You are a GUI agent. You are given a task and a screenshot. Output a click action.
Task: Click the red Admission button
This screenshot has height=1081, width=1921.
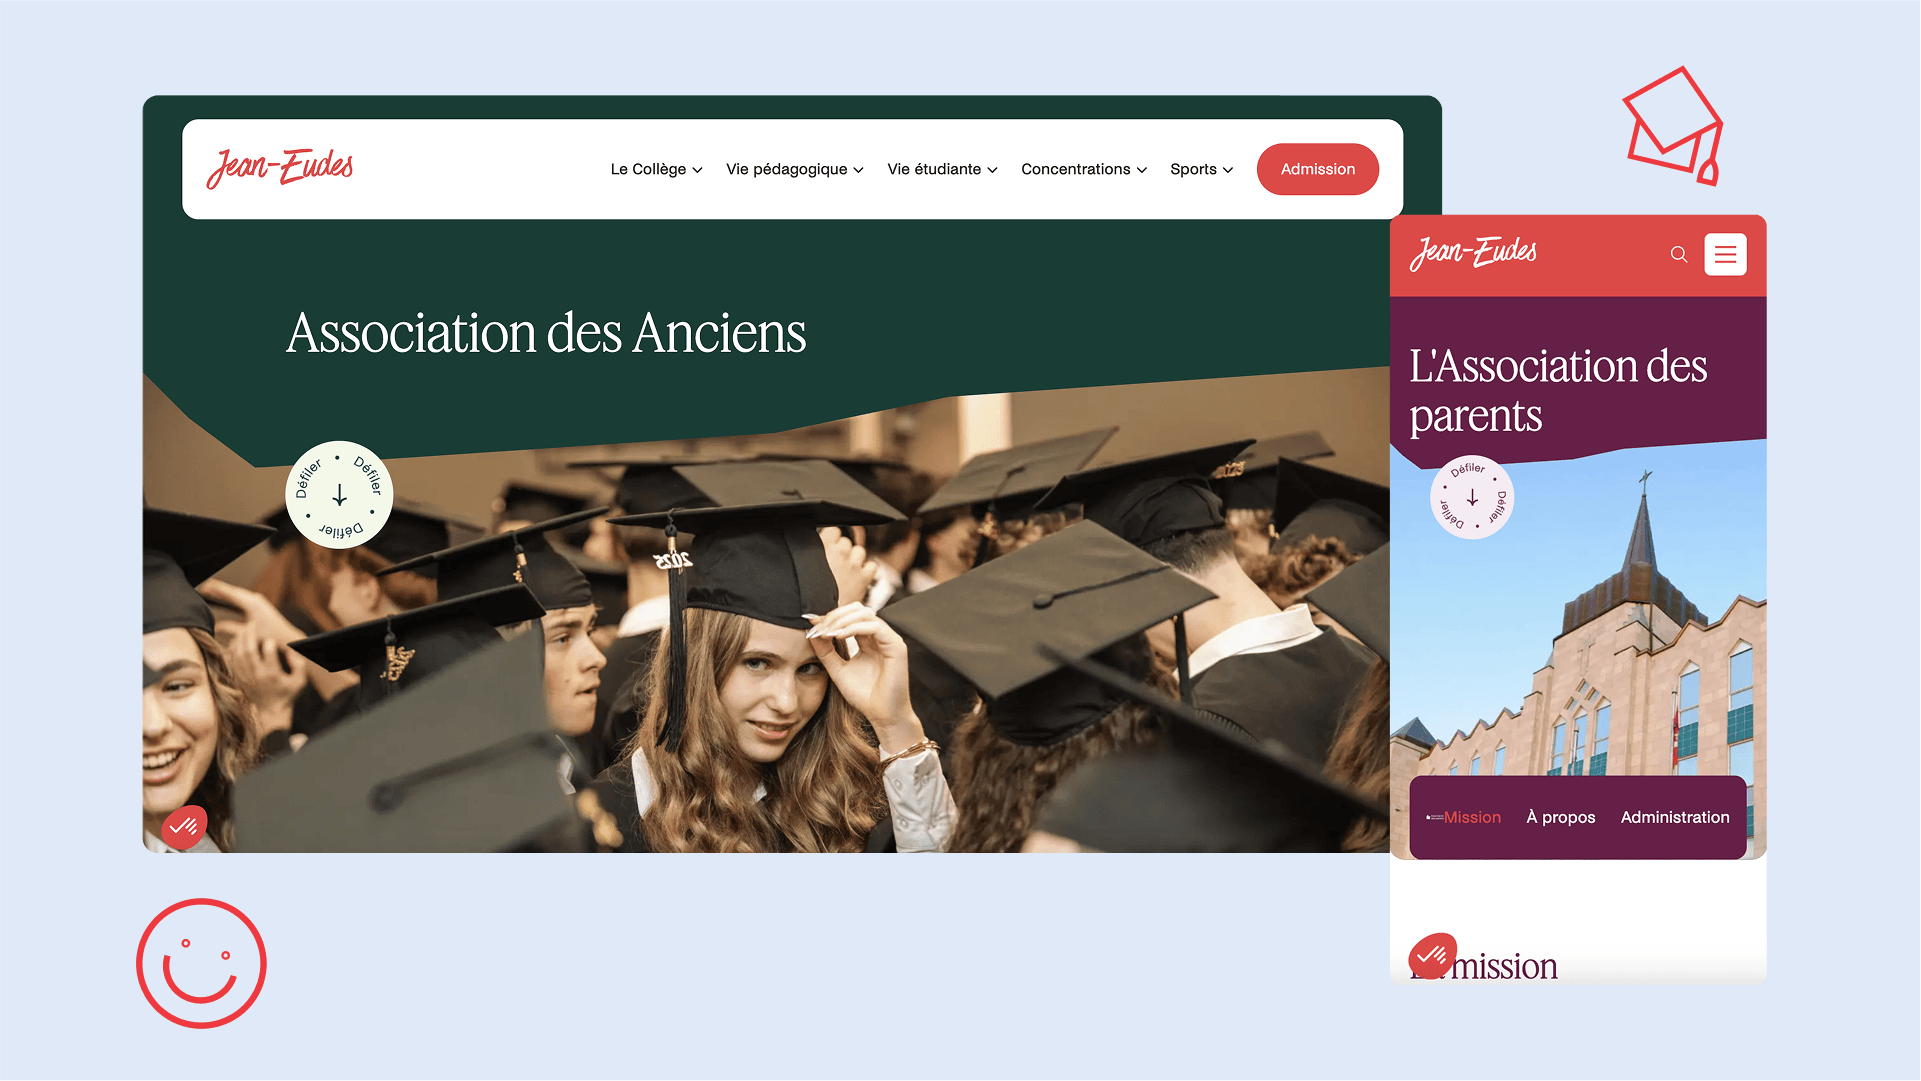pos(1318,169)
